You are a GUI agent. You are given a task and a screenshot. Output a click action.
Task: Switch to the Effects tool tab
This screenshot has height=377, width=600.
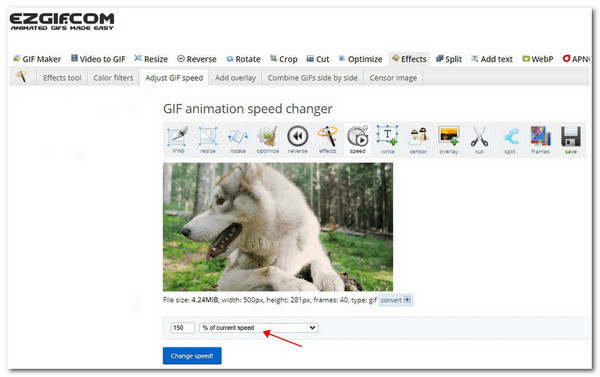click(x=62, y=78)
